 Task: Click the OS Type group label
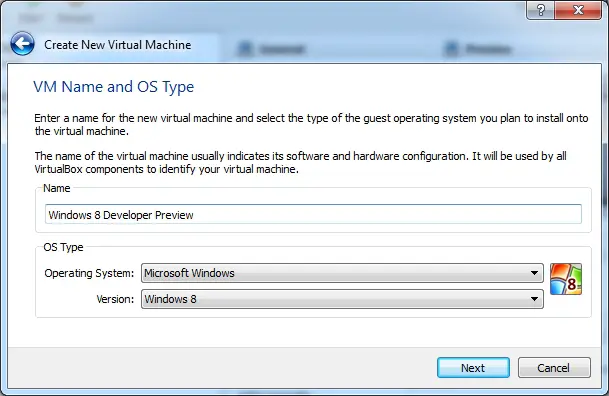(x=63, y=247)
